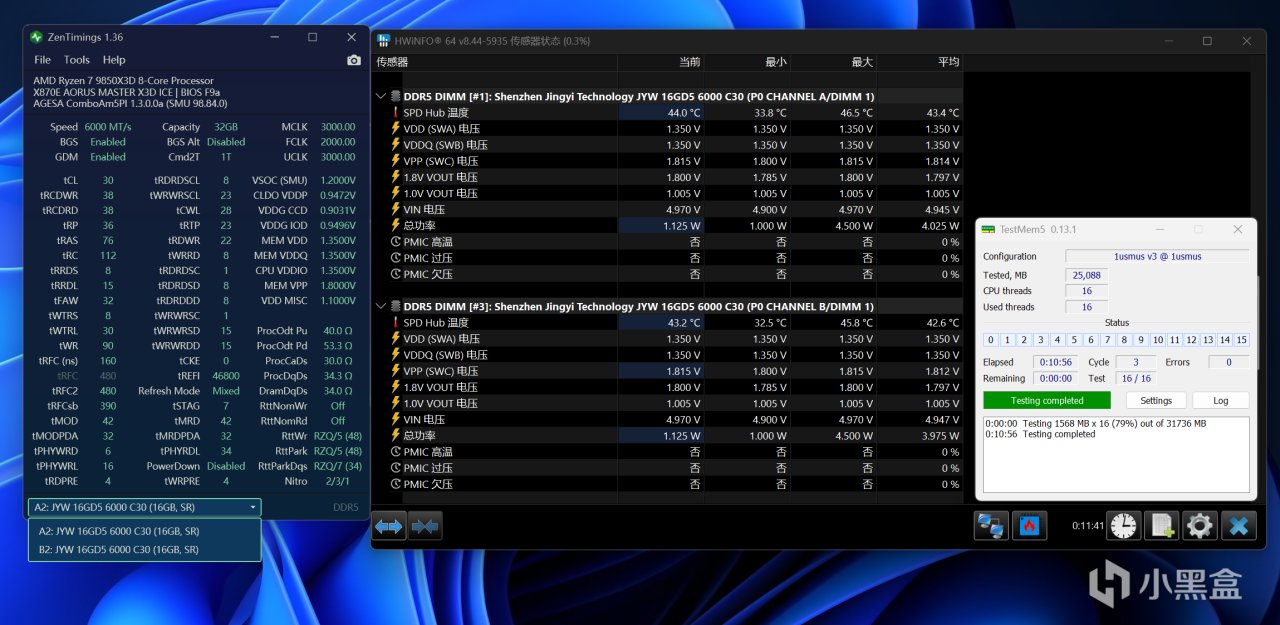The image size is (1280, 625).
Task: Click the Settings button in TestMem5
Action: [1156, 400]
